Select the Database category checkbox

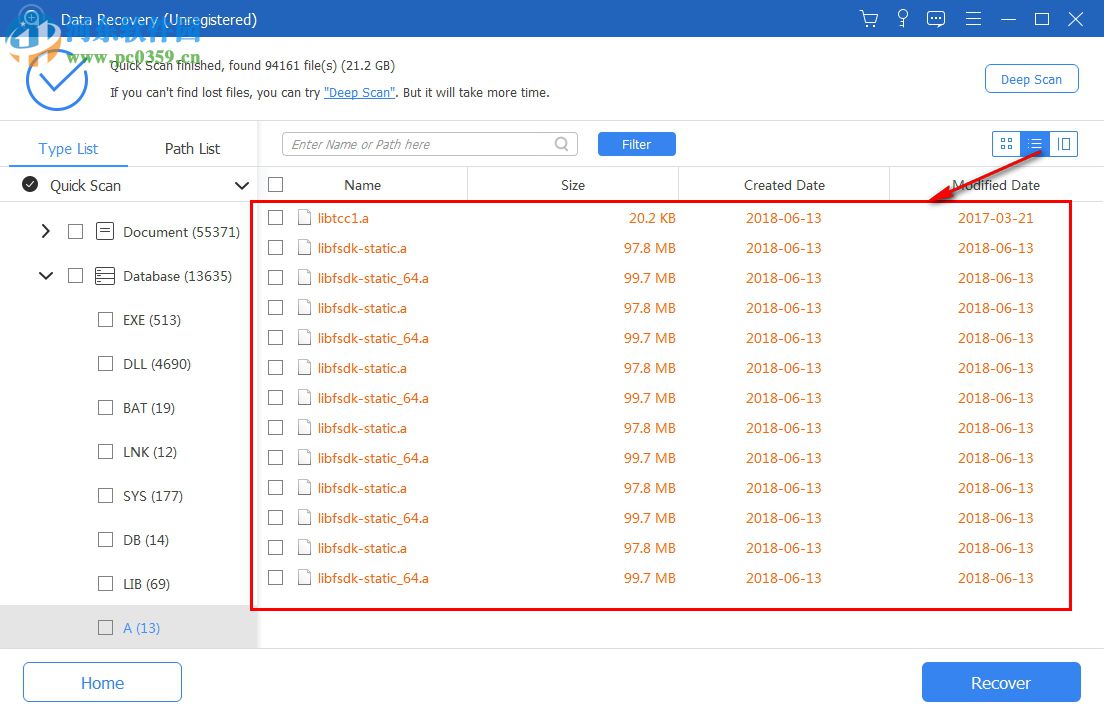[75, 276]
